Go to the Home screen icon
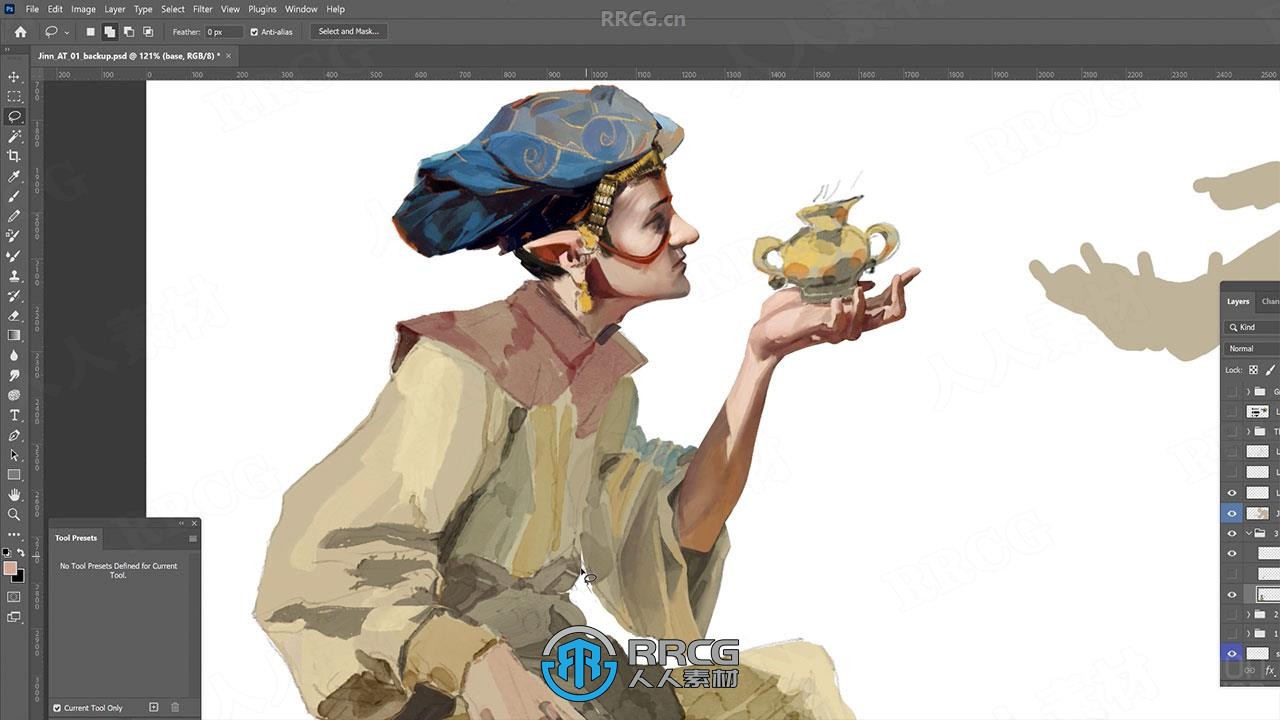Image resolution: width=1280 pixels, height=720 pixels. (20, 32)
